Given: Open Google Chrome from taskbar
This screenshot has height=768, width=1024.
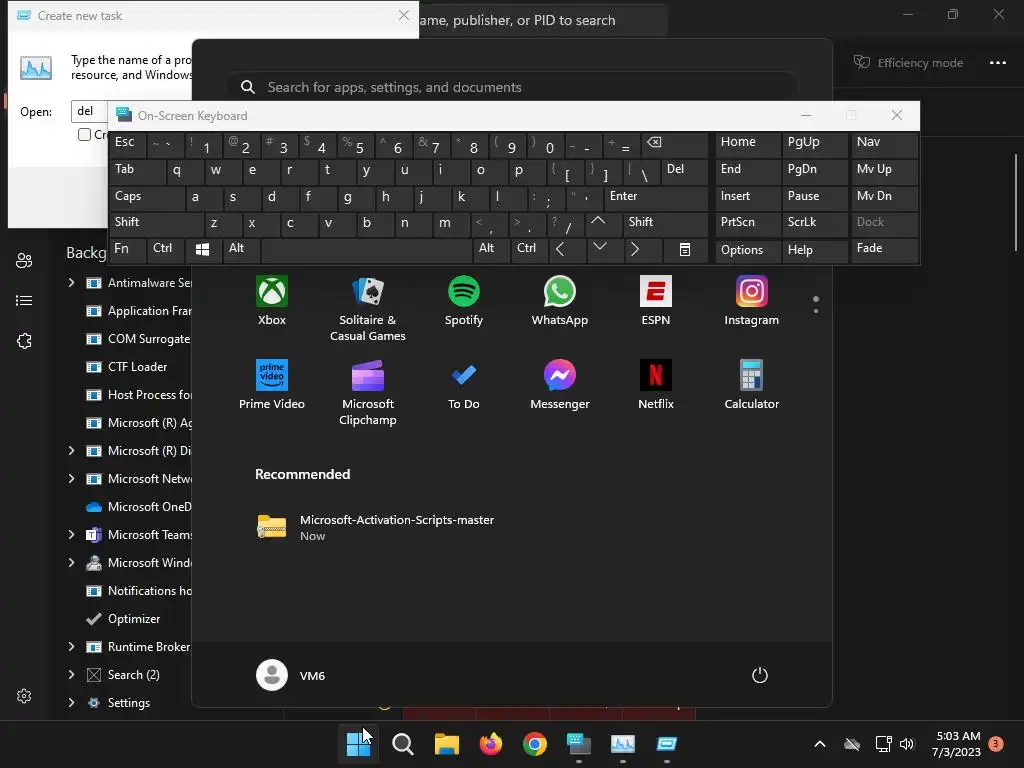Looking at the screenshot, I should (534, 744).
